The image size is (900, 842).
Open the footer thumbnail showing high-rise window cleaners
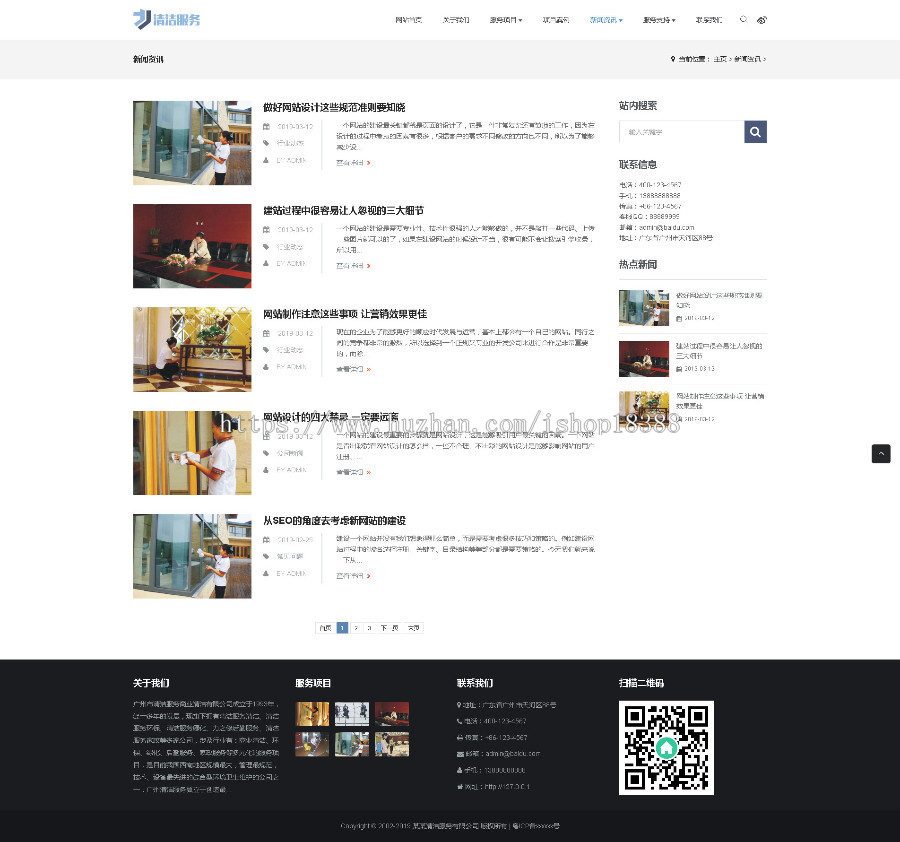[x=352, y=714]
